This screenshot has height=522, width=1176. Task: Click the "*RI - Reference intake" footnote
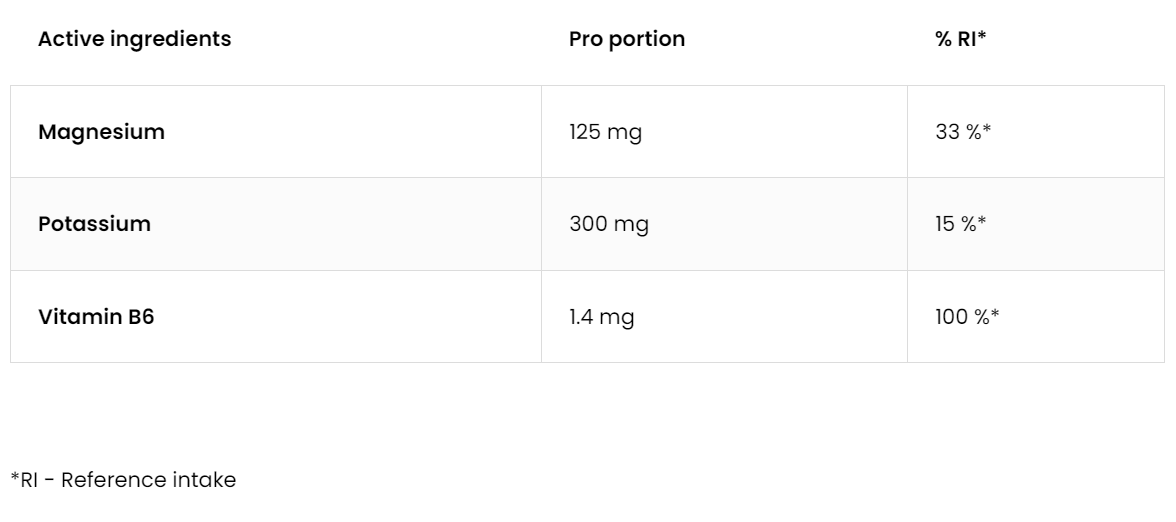(x=123, y=480)
